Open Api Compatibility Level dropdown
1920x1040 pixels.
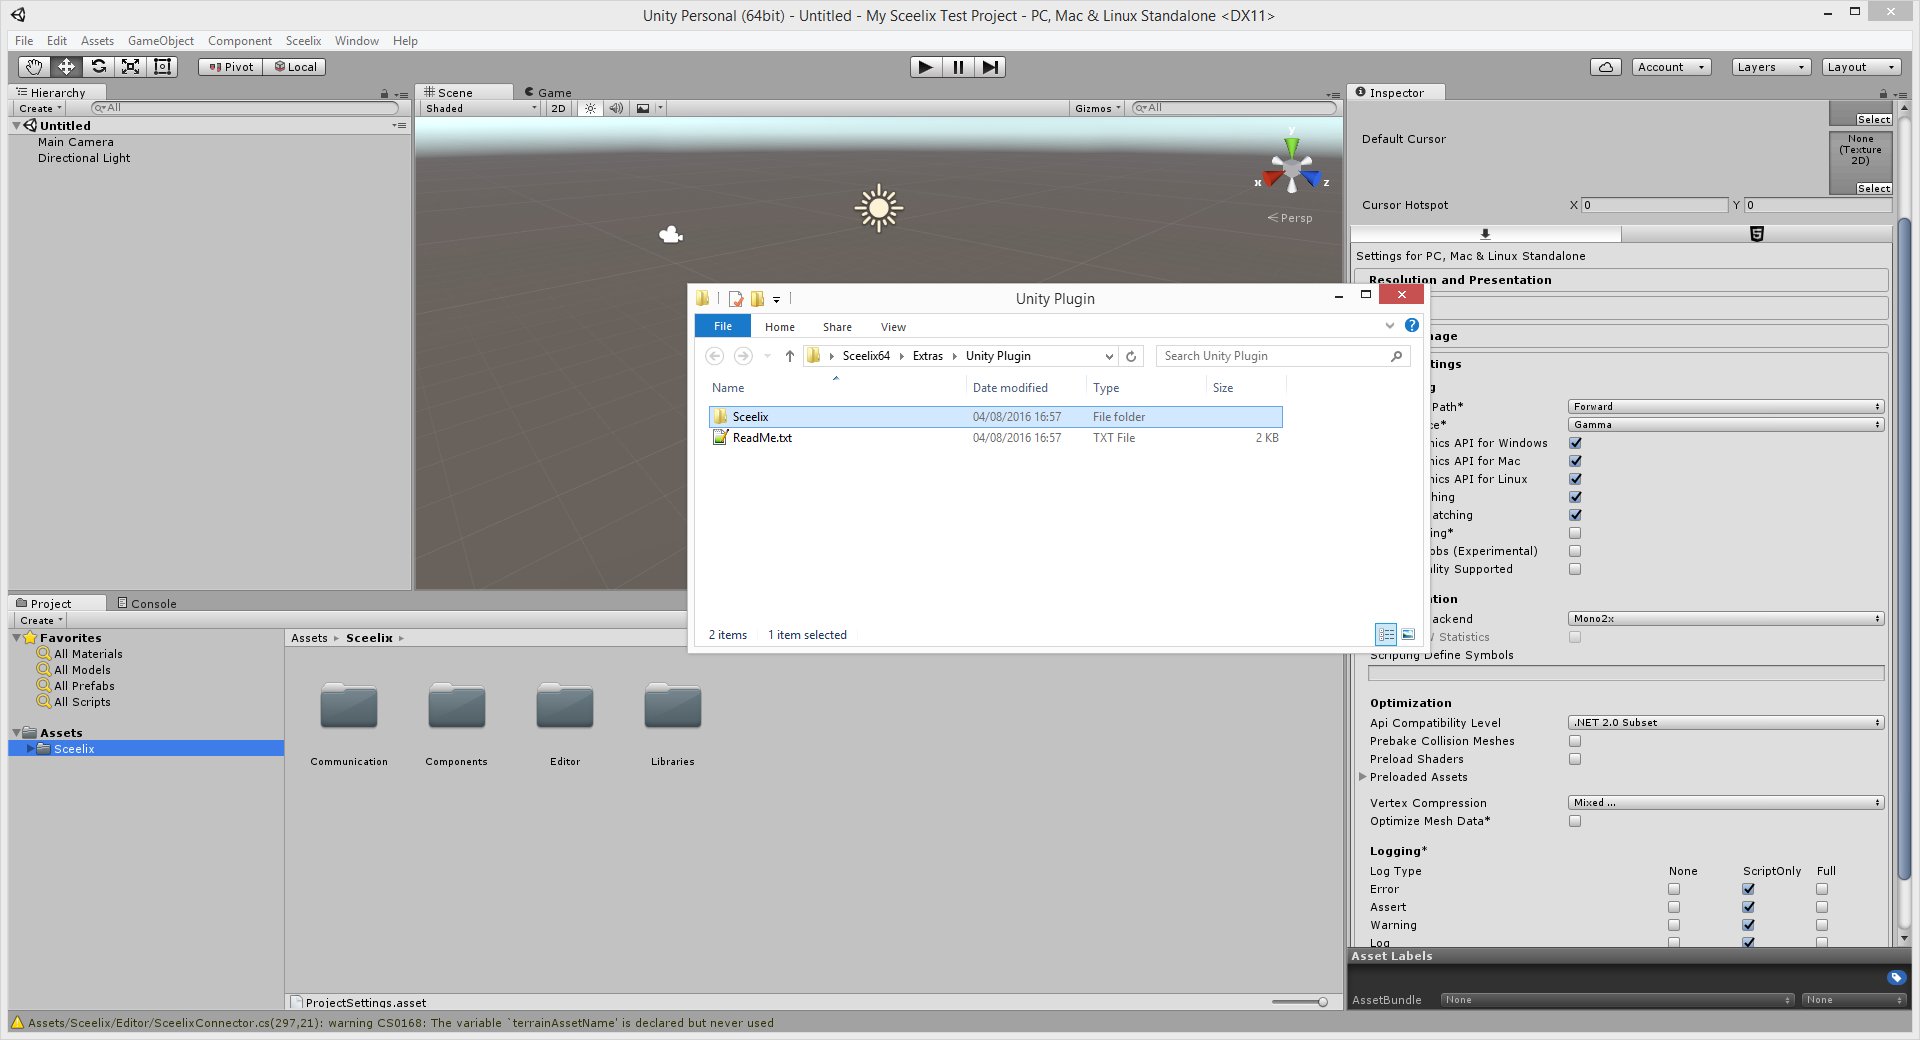coord(1726,723)
